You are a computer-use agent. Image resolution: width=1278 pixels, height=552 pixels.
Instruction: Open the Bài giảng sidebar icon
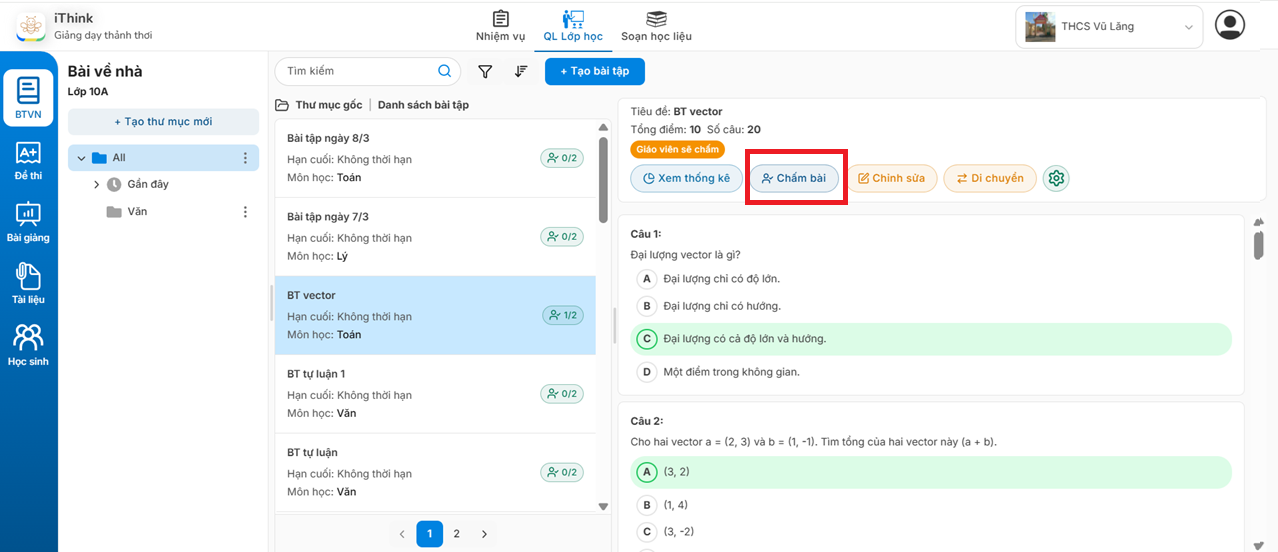28,222
